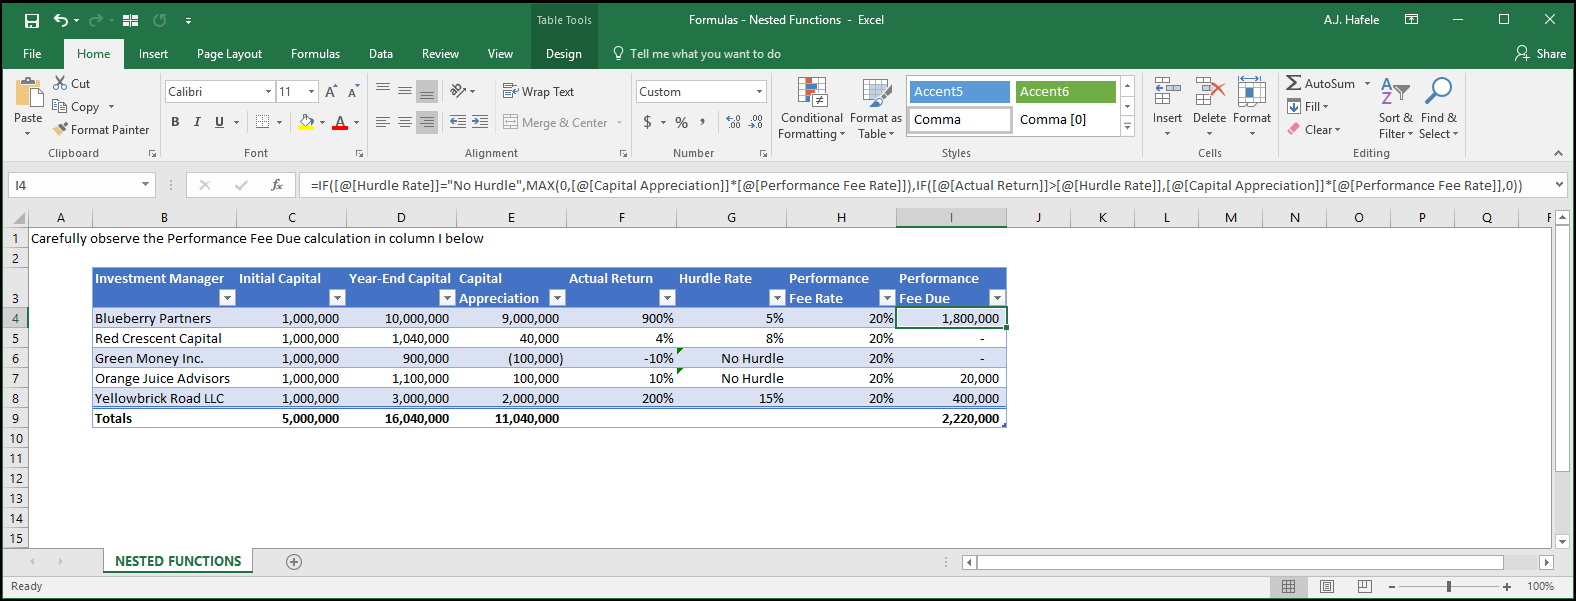Open the Custom number format dropdown
The height and width of the screenshot is (601, 1576).
point(759,92)
